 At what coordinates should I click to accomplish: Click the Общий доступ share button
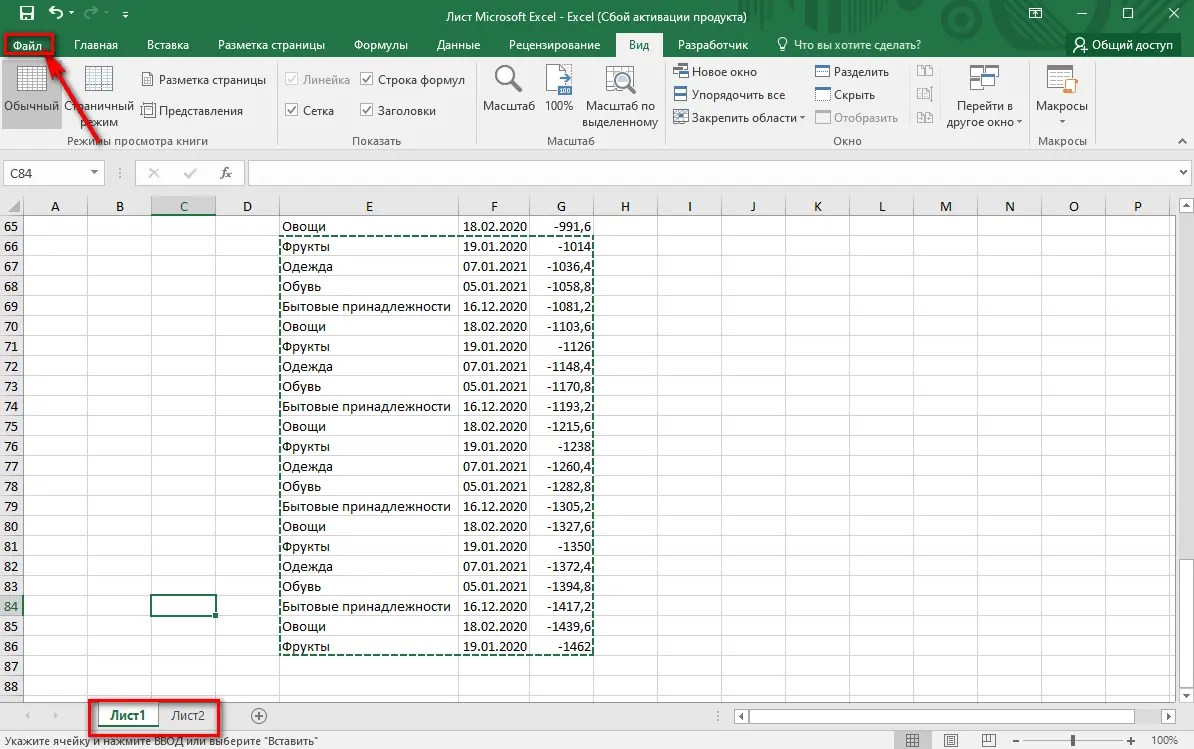point(1123,45)
